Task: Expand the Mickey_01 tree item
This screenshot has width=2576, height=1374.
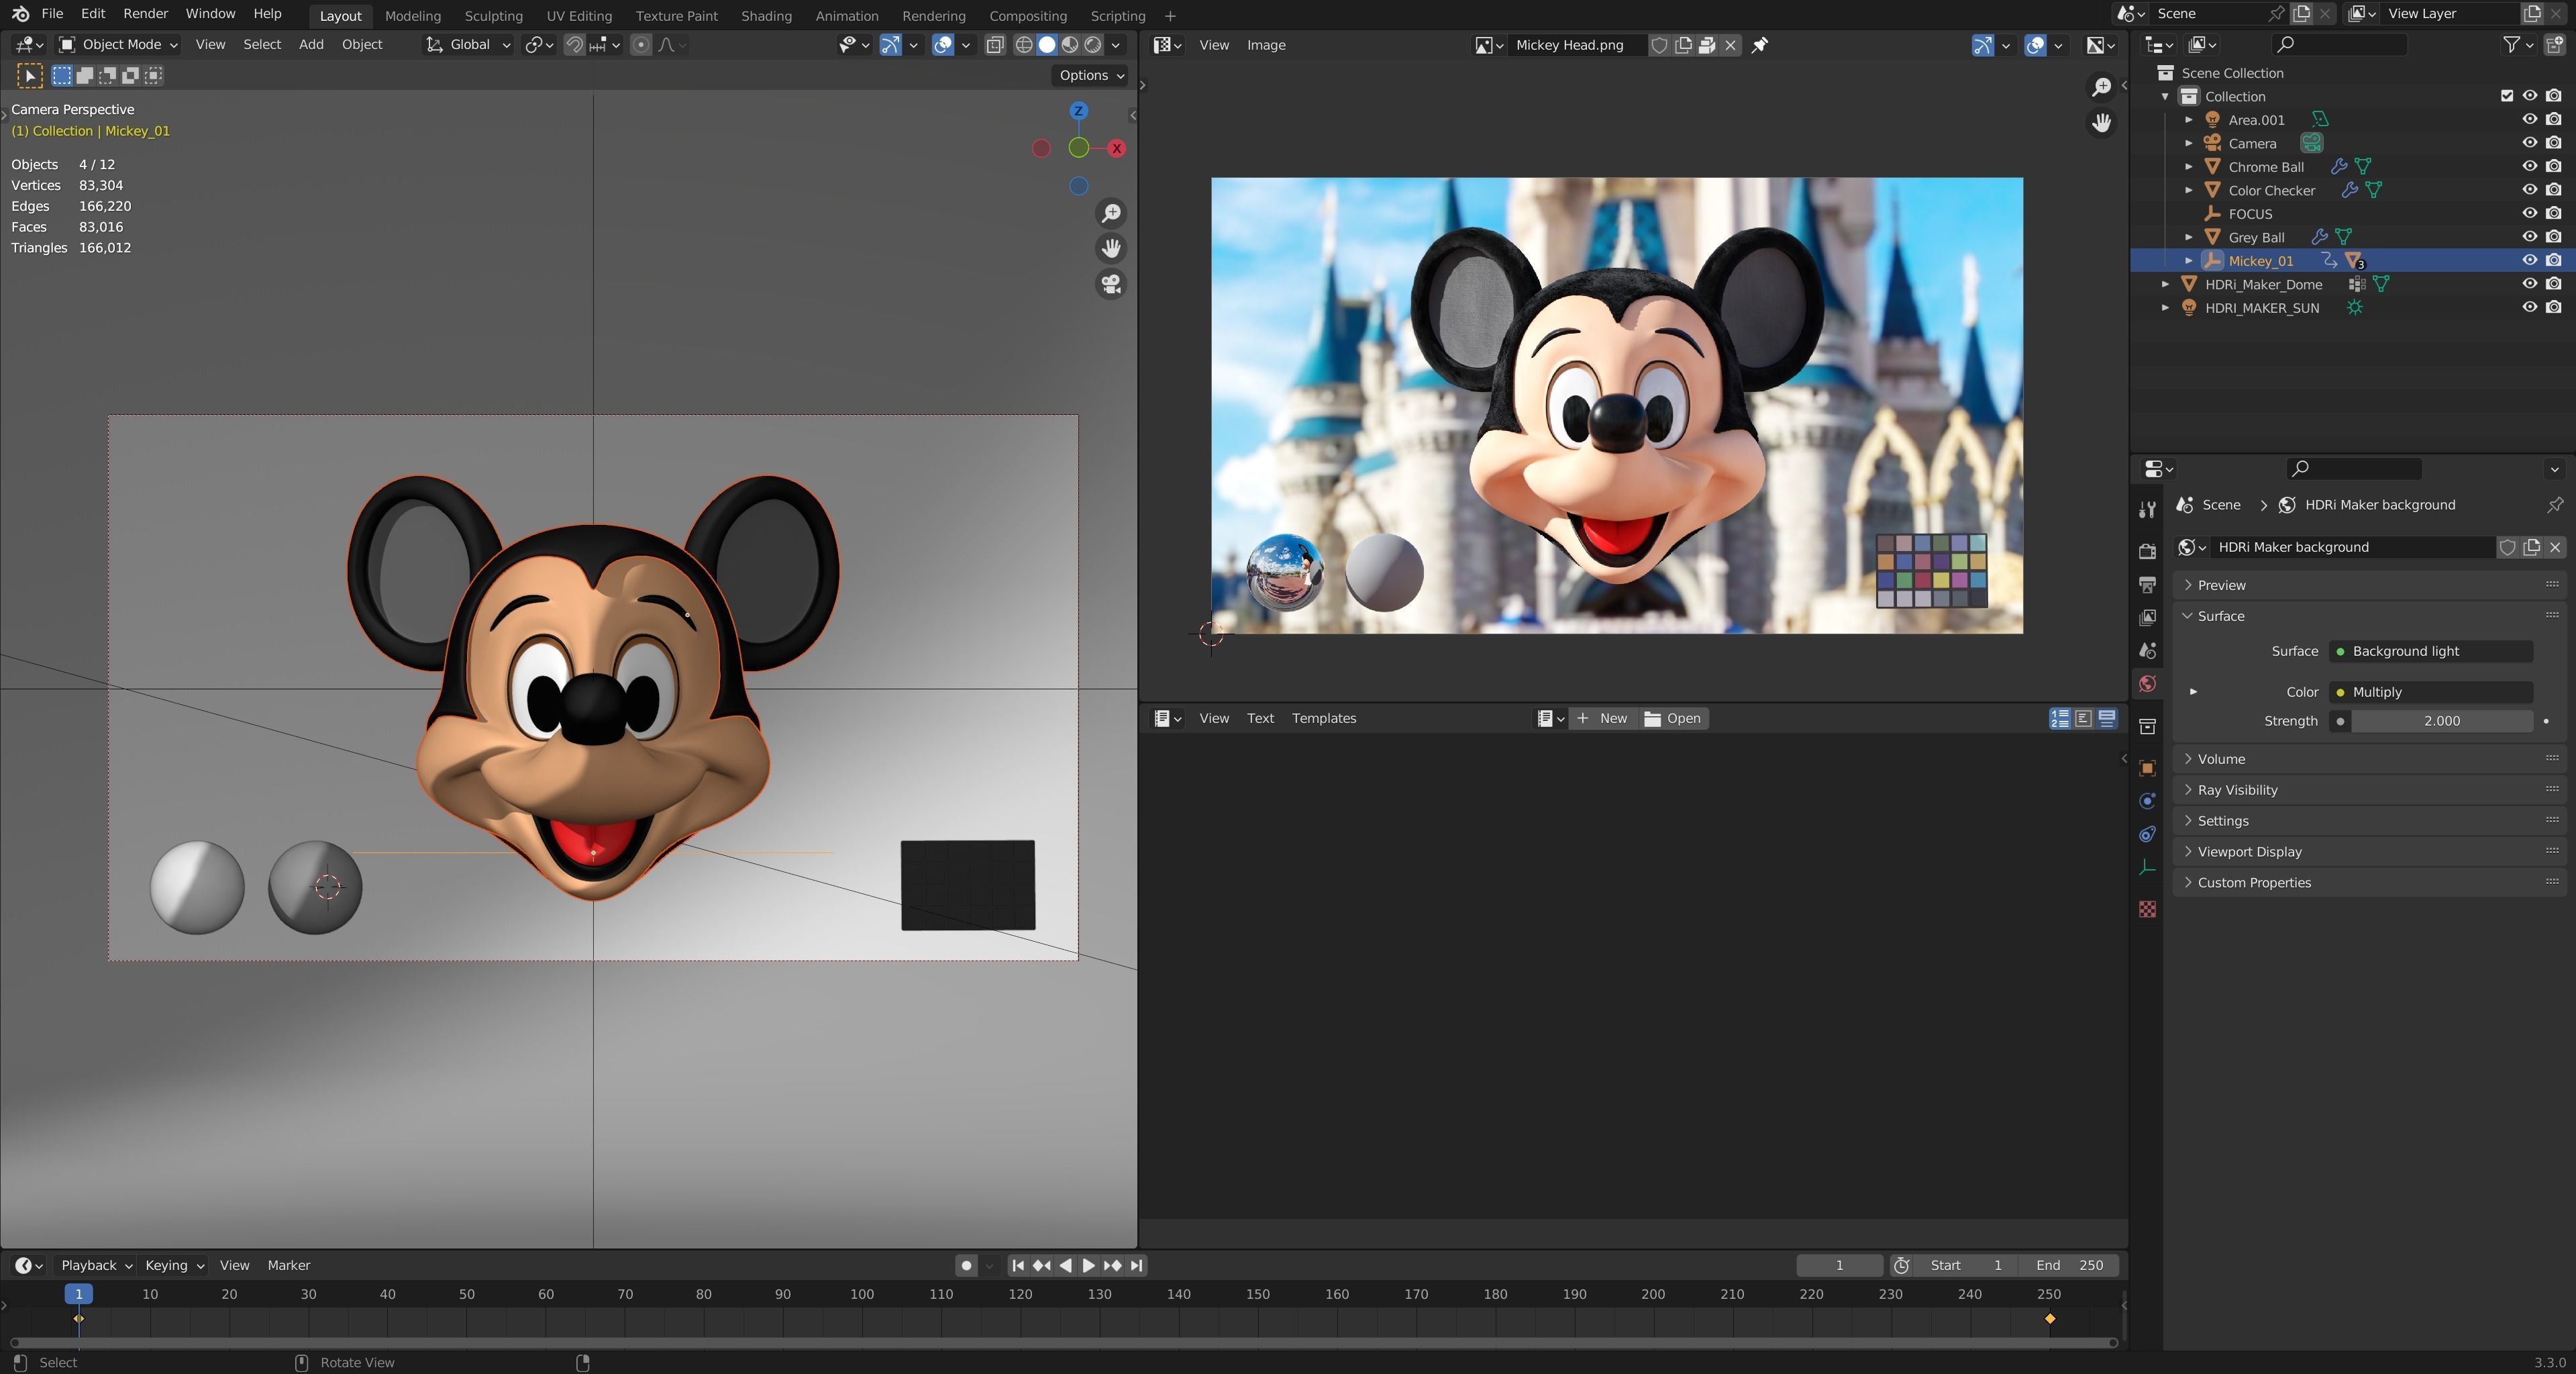Action: coord(2189,261)
